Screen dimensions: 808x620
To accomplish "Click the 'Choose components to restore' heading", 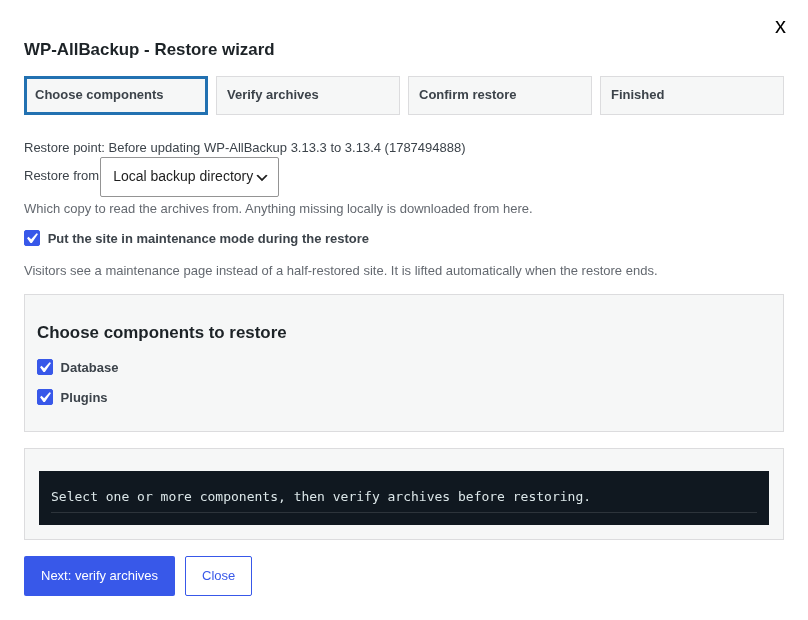I will click(x=162, y=332).
